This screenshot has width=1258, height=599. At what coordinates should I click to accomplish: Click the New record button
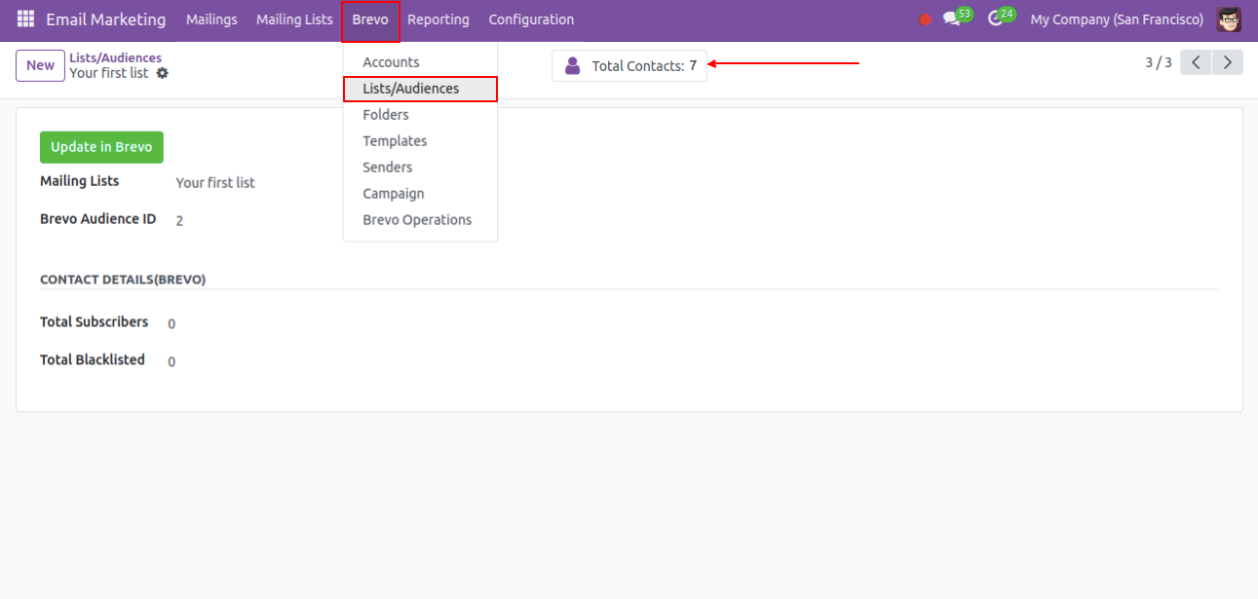40,66
